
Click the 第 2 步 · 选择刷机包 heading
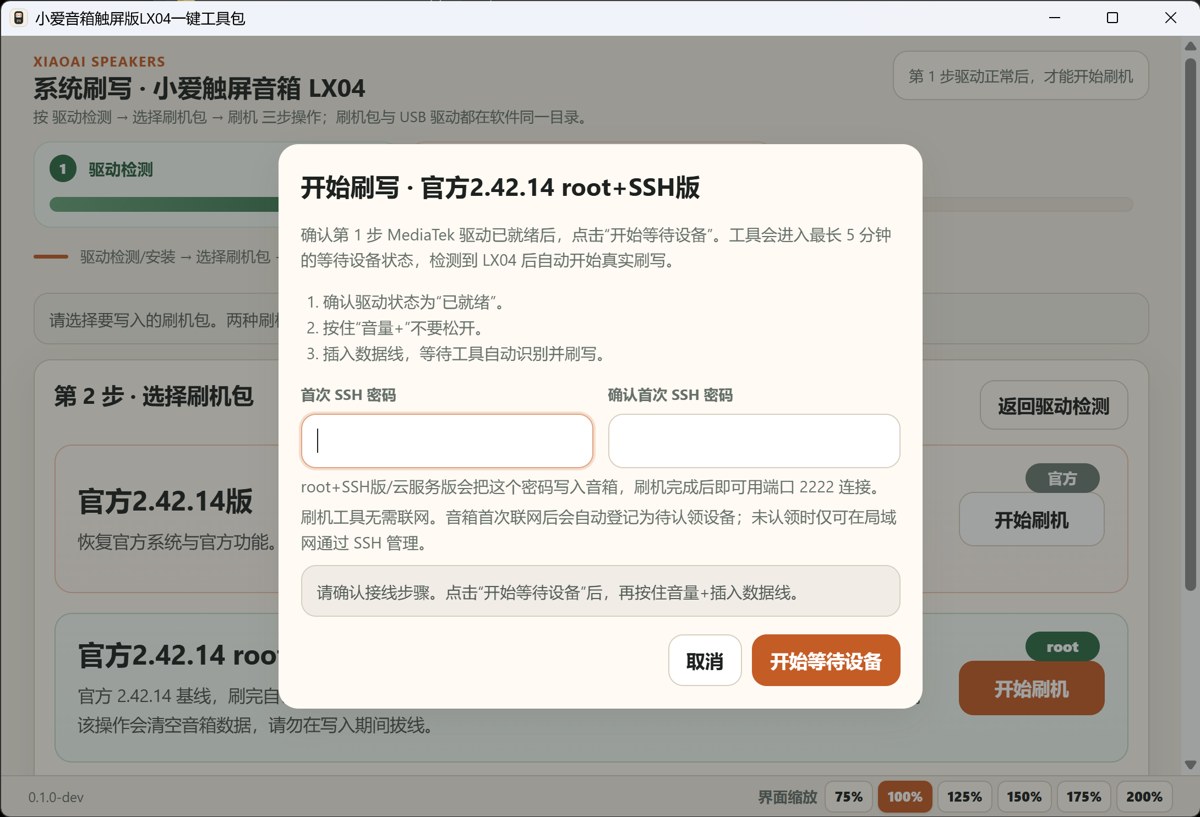tap(154, 396)
